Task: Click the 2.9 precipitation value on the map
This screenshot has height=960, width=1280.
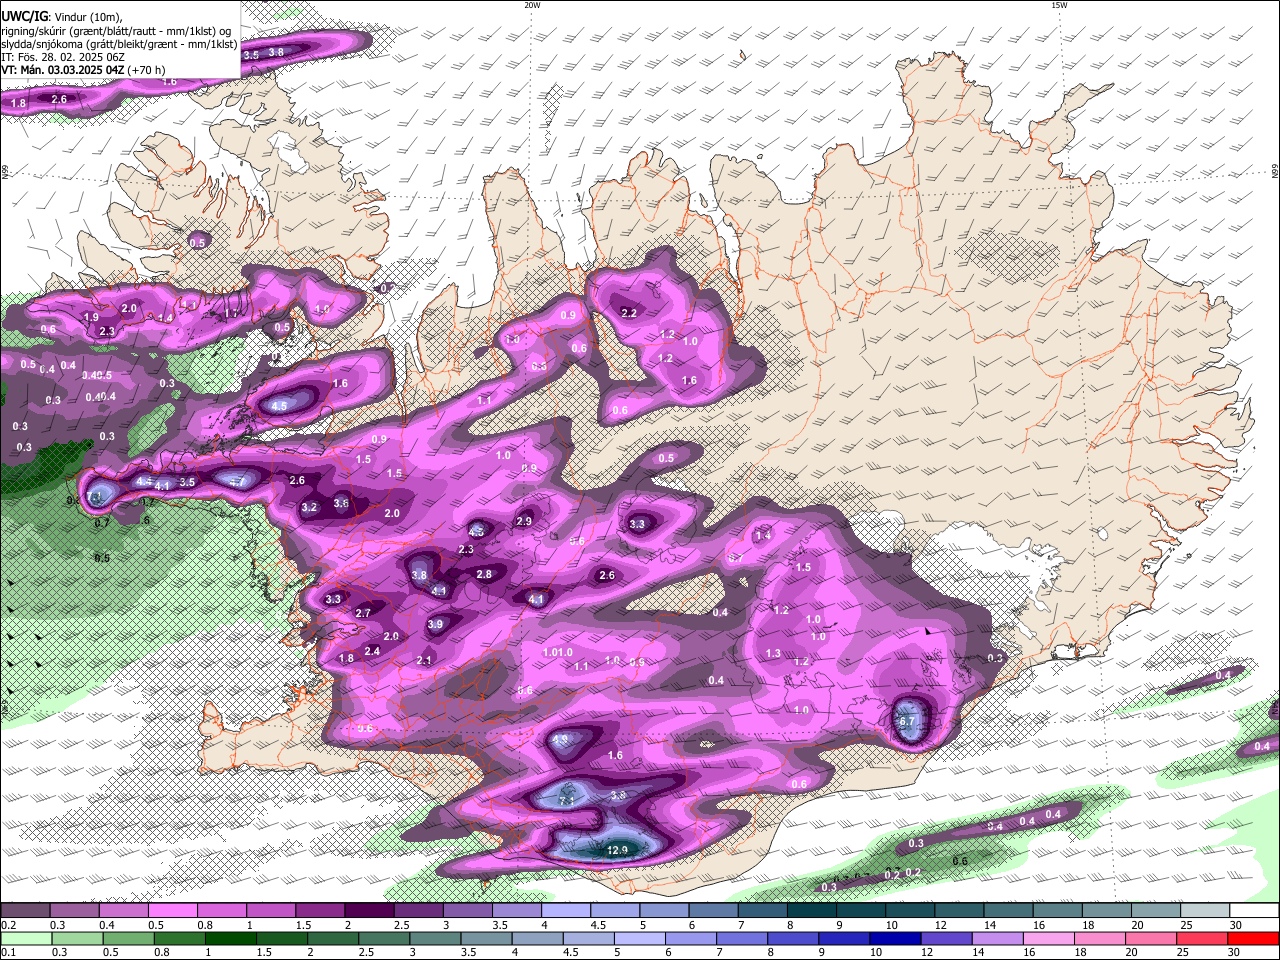Action: pyautogui.click(x=524, y=521)
